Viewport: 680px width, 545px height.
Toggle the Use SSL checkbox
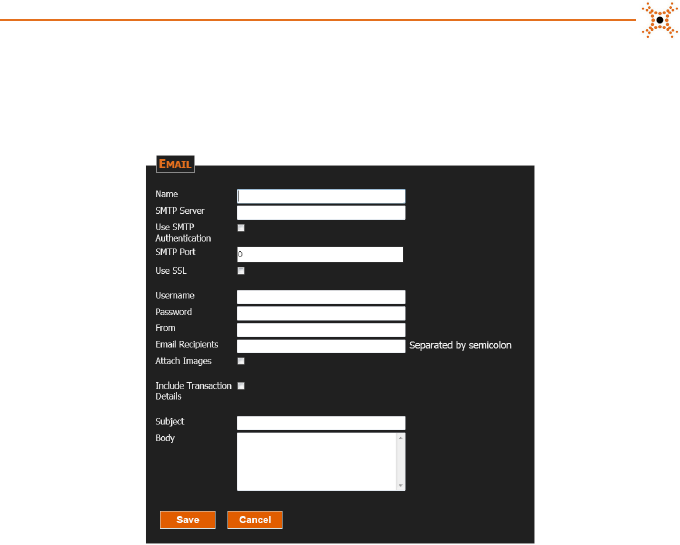[x=241, y=271]
